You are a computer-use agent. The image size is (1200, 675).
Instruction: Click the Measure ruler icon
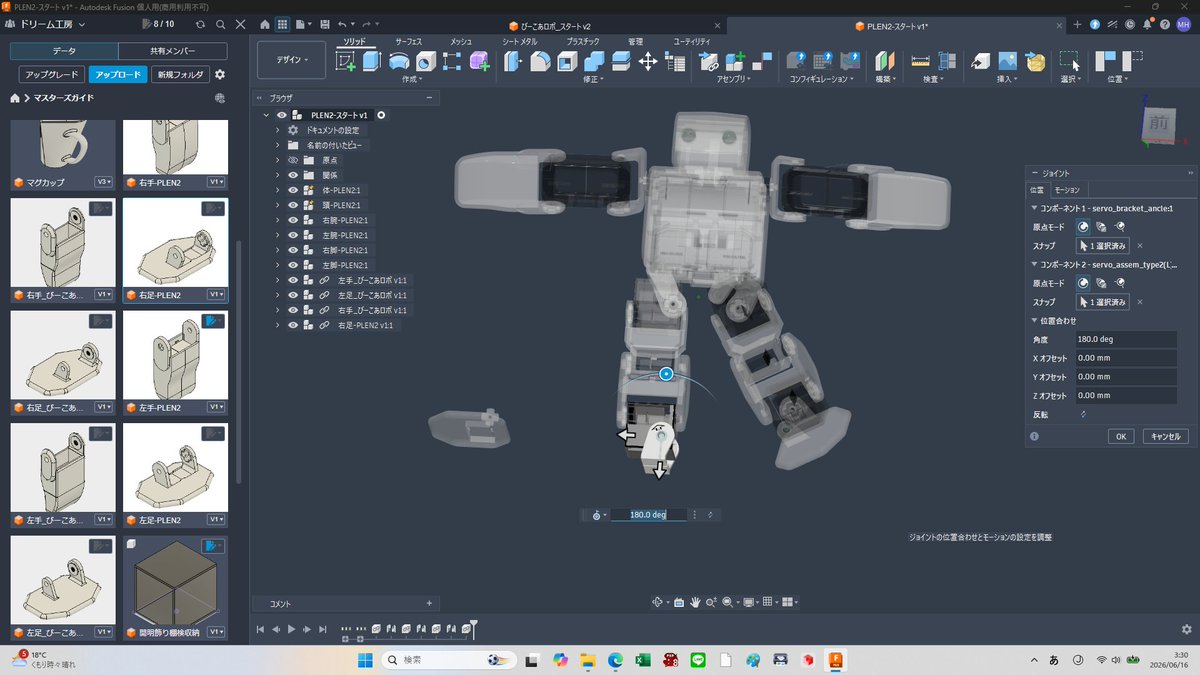pos(921,61)
